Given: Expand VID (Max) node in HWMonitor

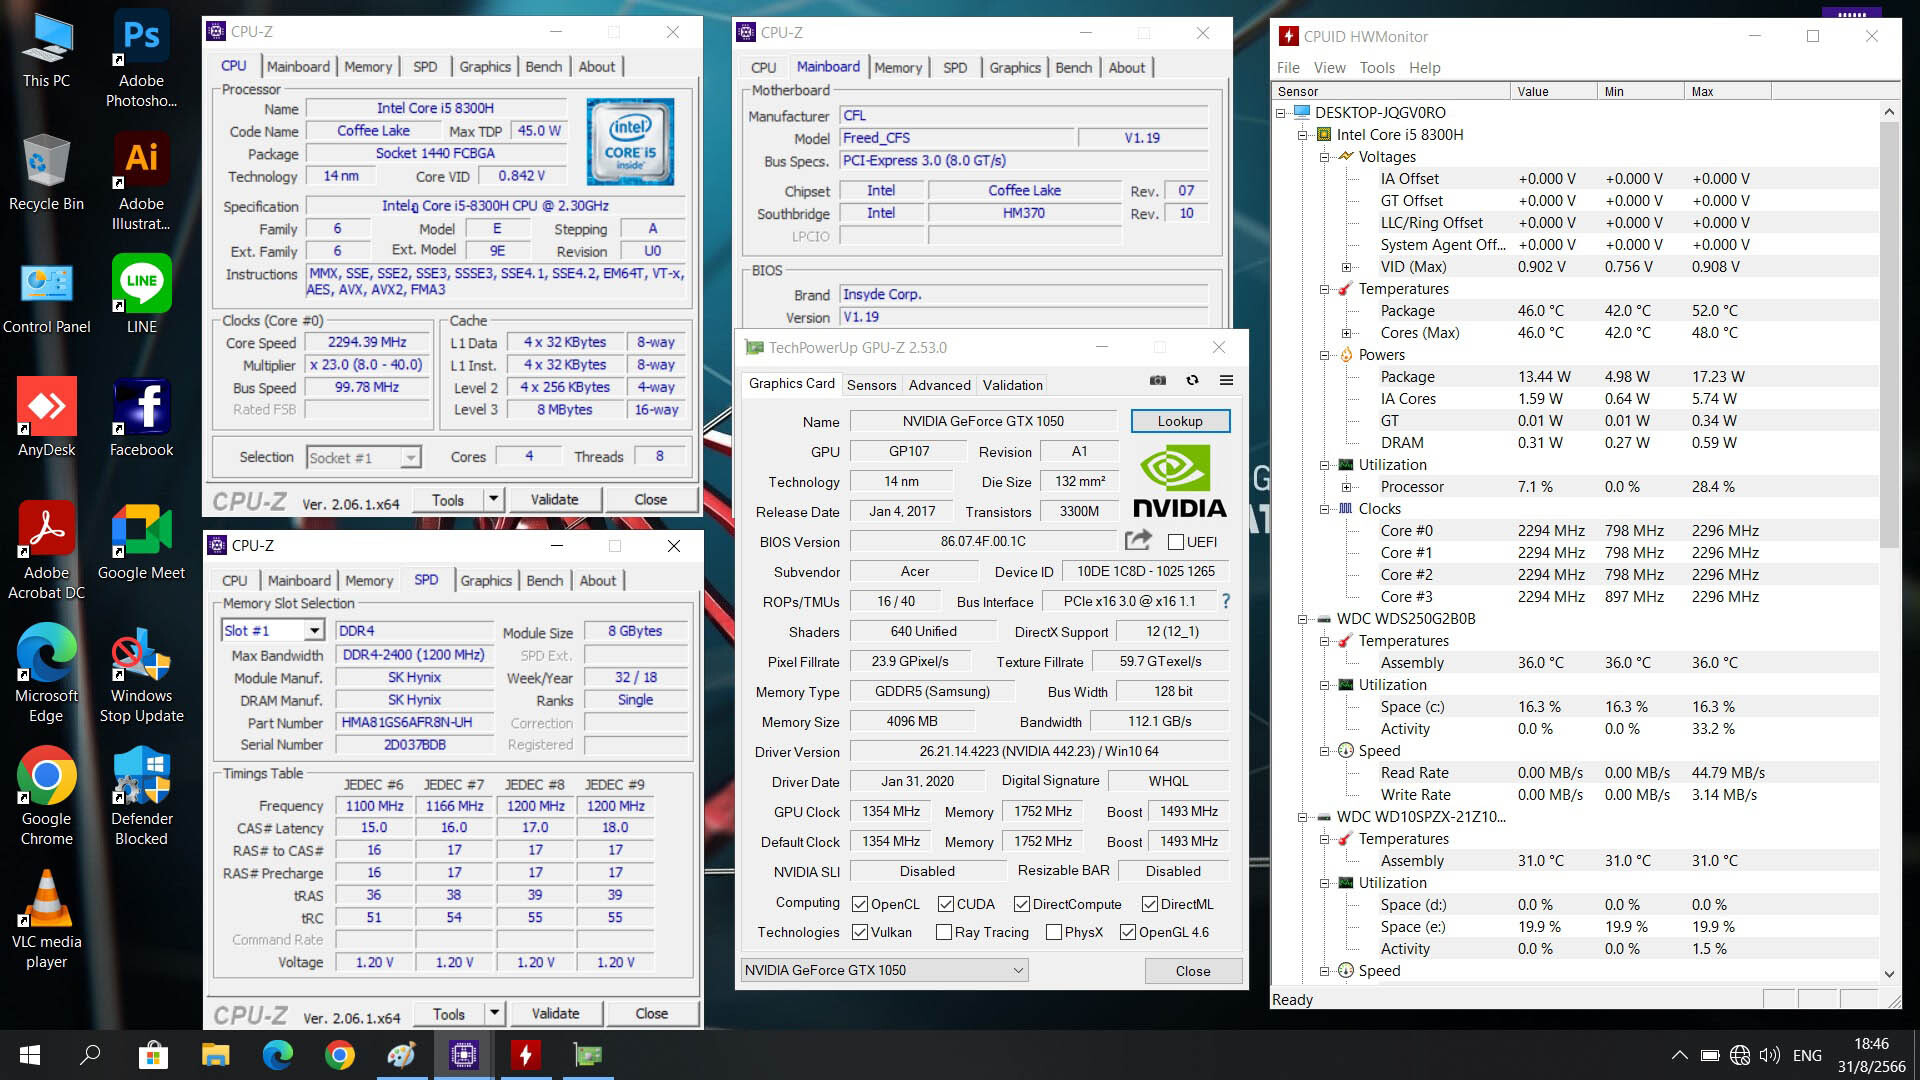Looking at the screenshot, I should click(1347, 267).
